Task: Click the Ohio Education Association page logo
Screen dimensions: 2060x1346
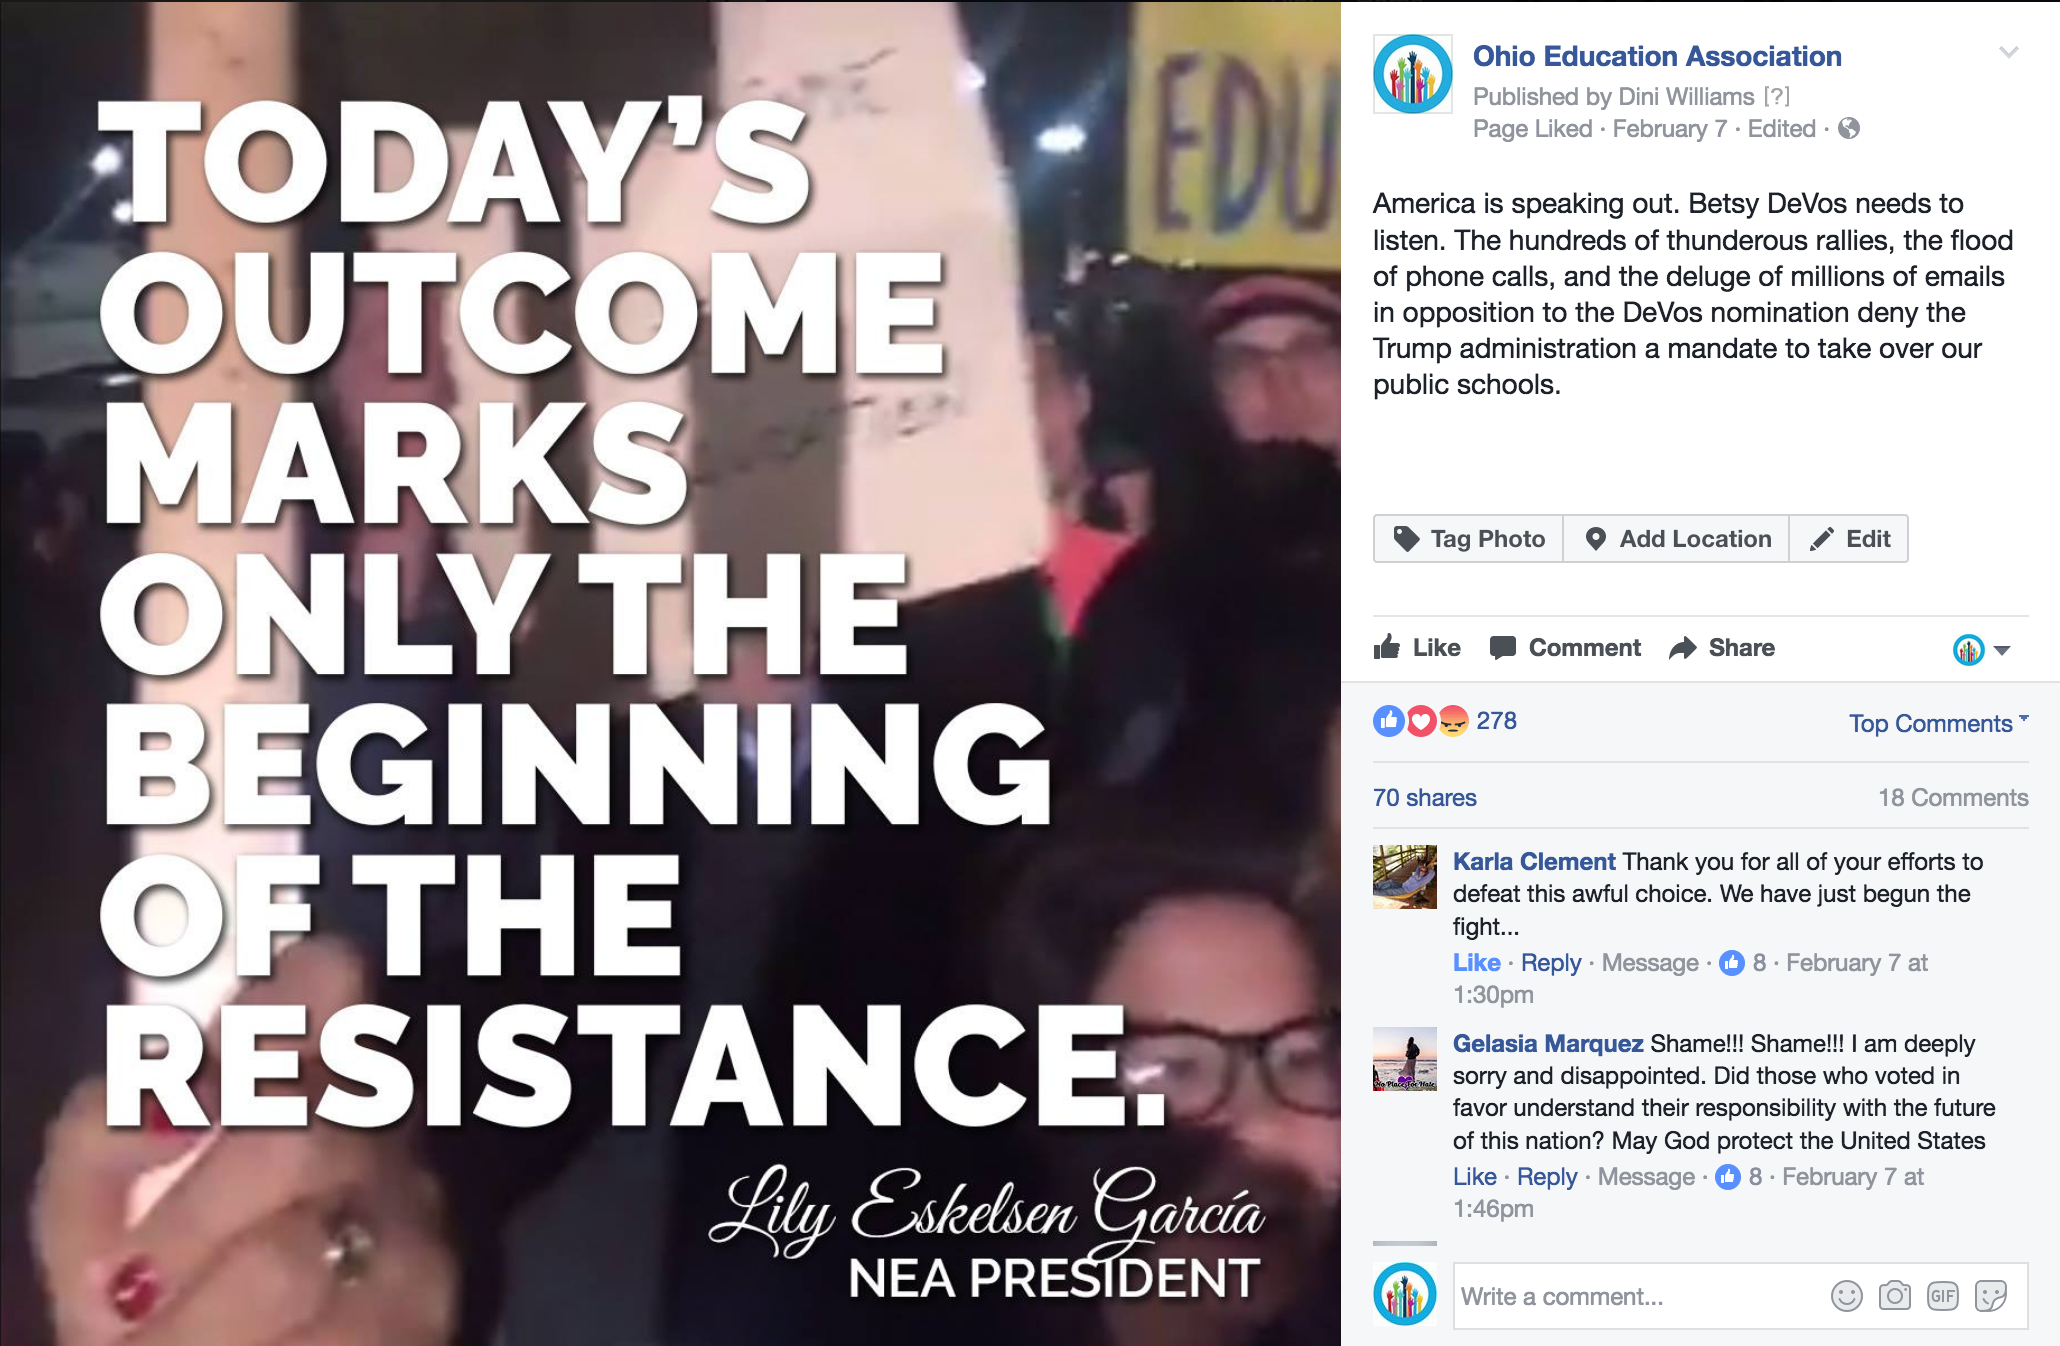Action: click(x=1412, y=74)
